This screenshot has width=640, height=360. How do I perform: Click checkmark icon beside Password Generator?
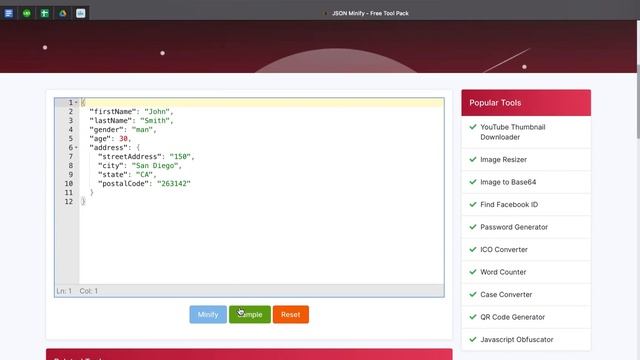(473, 227)
